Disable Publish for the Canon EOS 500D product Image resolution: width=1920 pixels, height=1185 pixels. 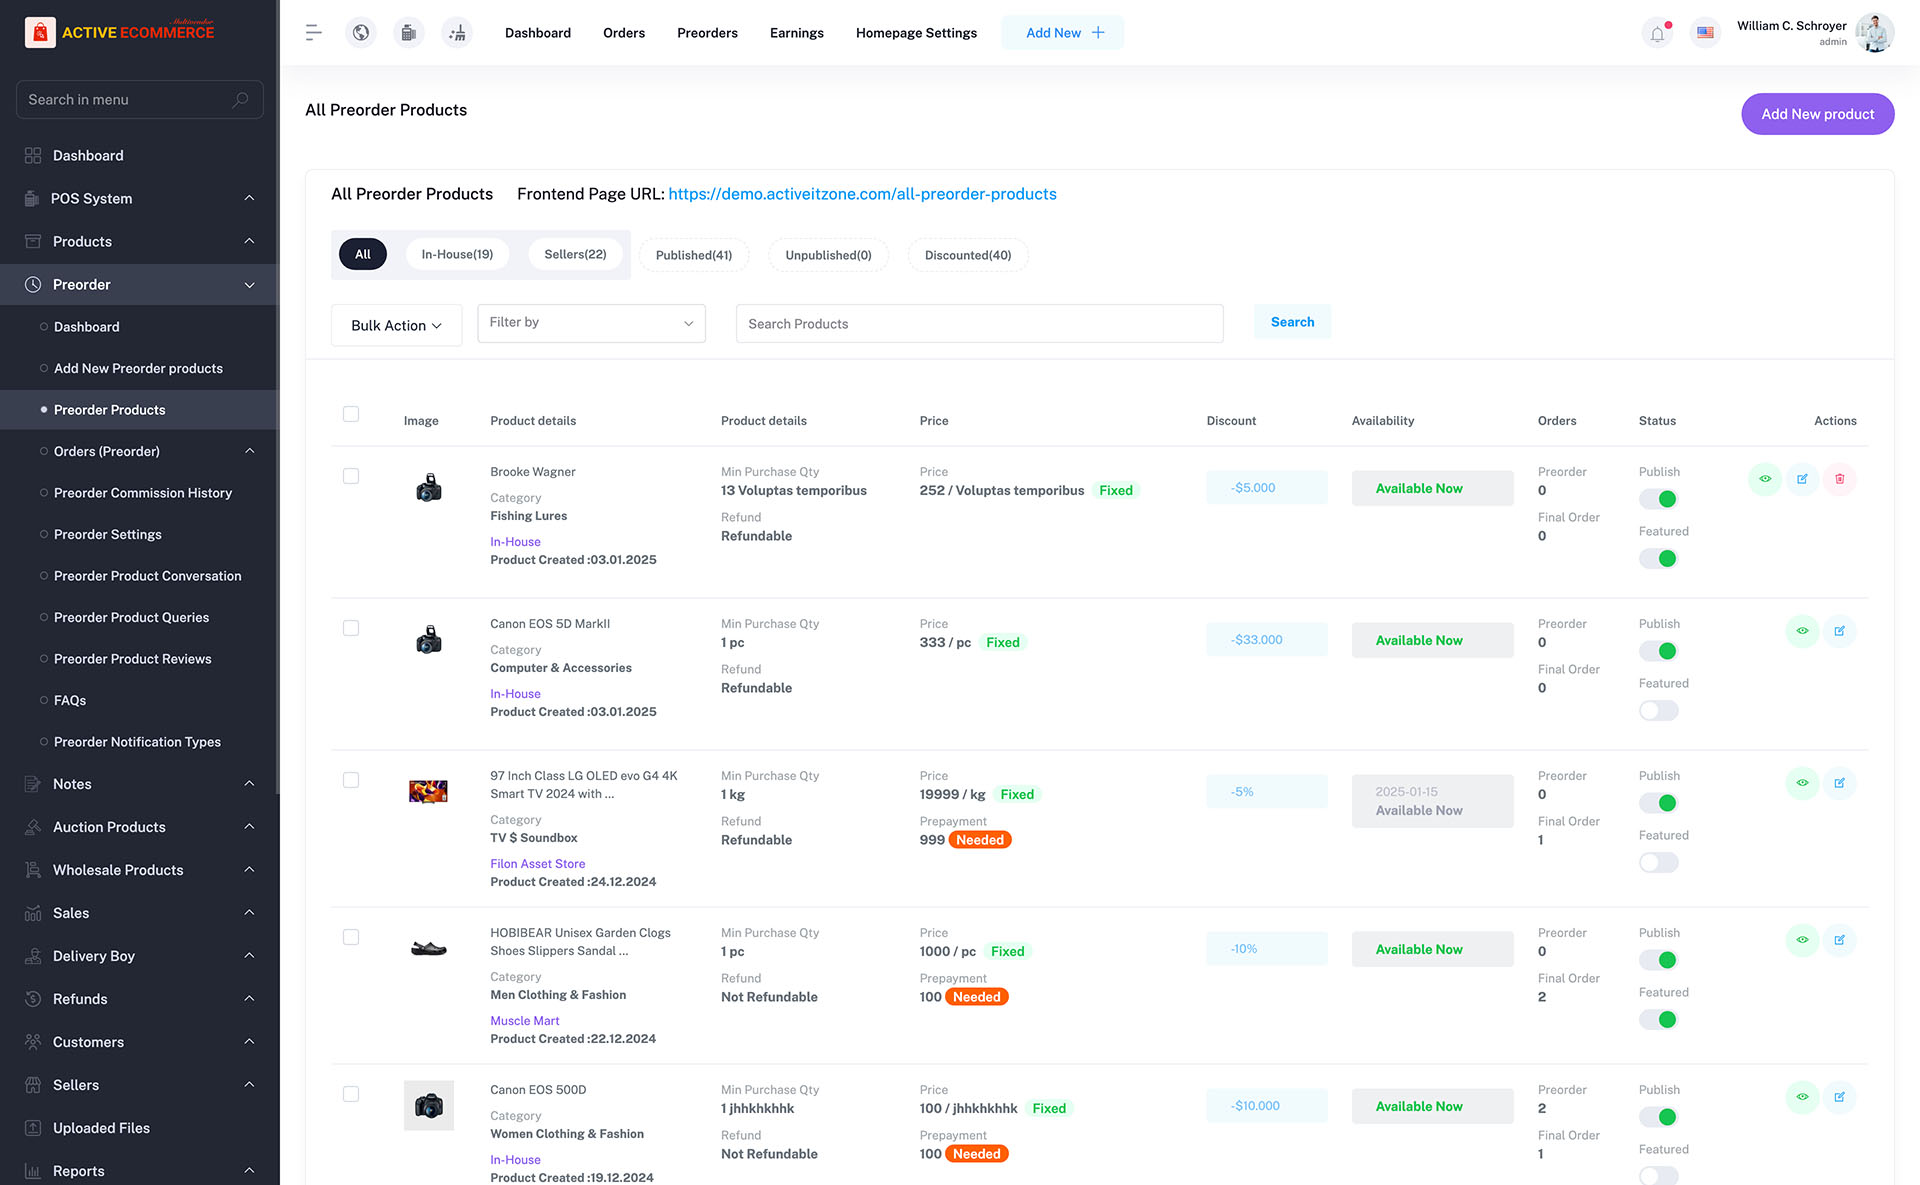[1658, 1116]
